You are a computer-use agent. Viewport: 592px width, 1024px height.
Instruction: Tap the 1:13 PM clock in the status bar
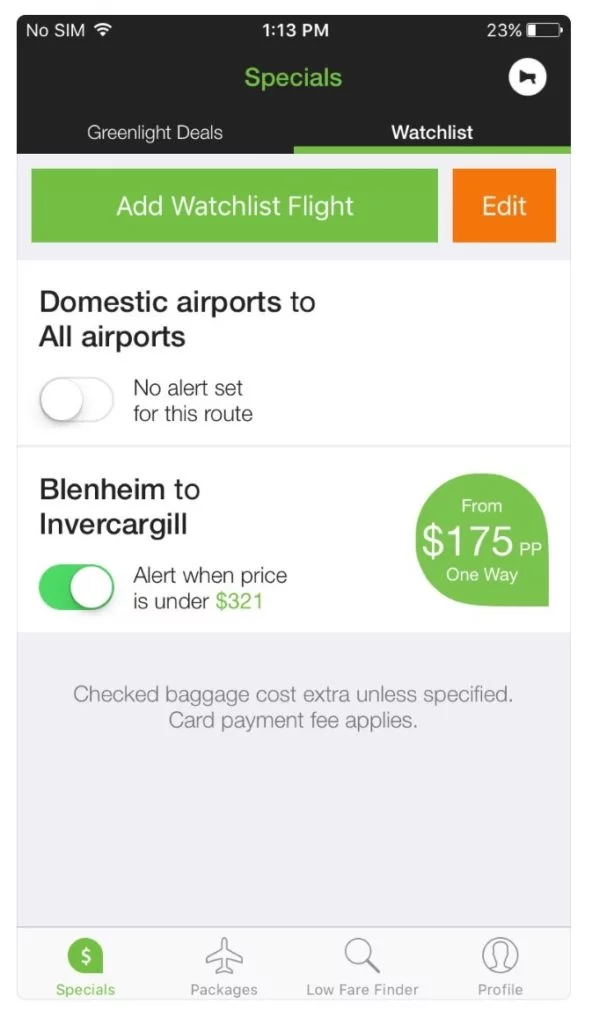click(x=295, y=30)
